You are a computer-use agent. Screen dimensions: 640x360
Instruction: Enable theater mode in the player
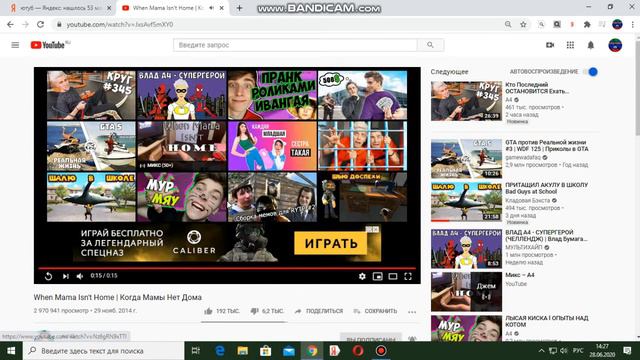(393, 276)
